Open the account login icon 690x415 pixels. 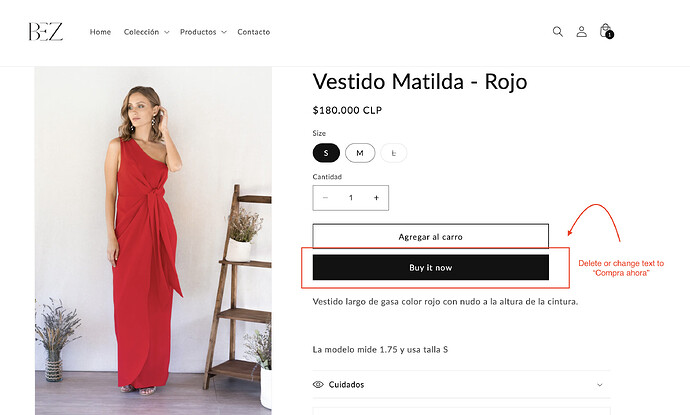point(581,32)
